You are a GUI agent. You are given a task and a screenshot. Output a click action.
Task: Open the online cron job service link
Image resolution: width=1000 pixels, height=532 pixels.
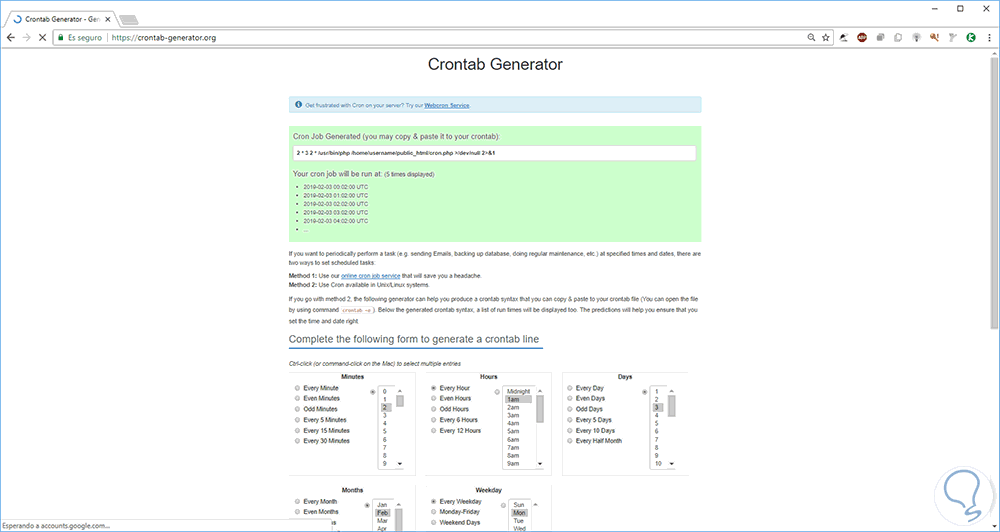[x=371, y=276]
